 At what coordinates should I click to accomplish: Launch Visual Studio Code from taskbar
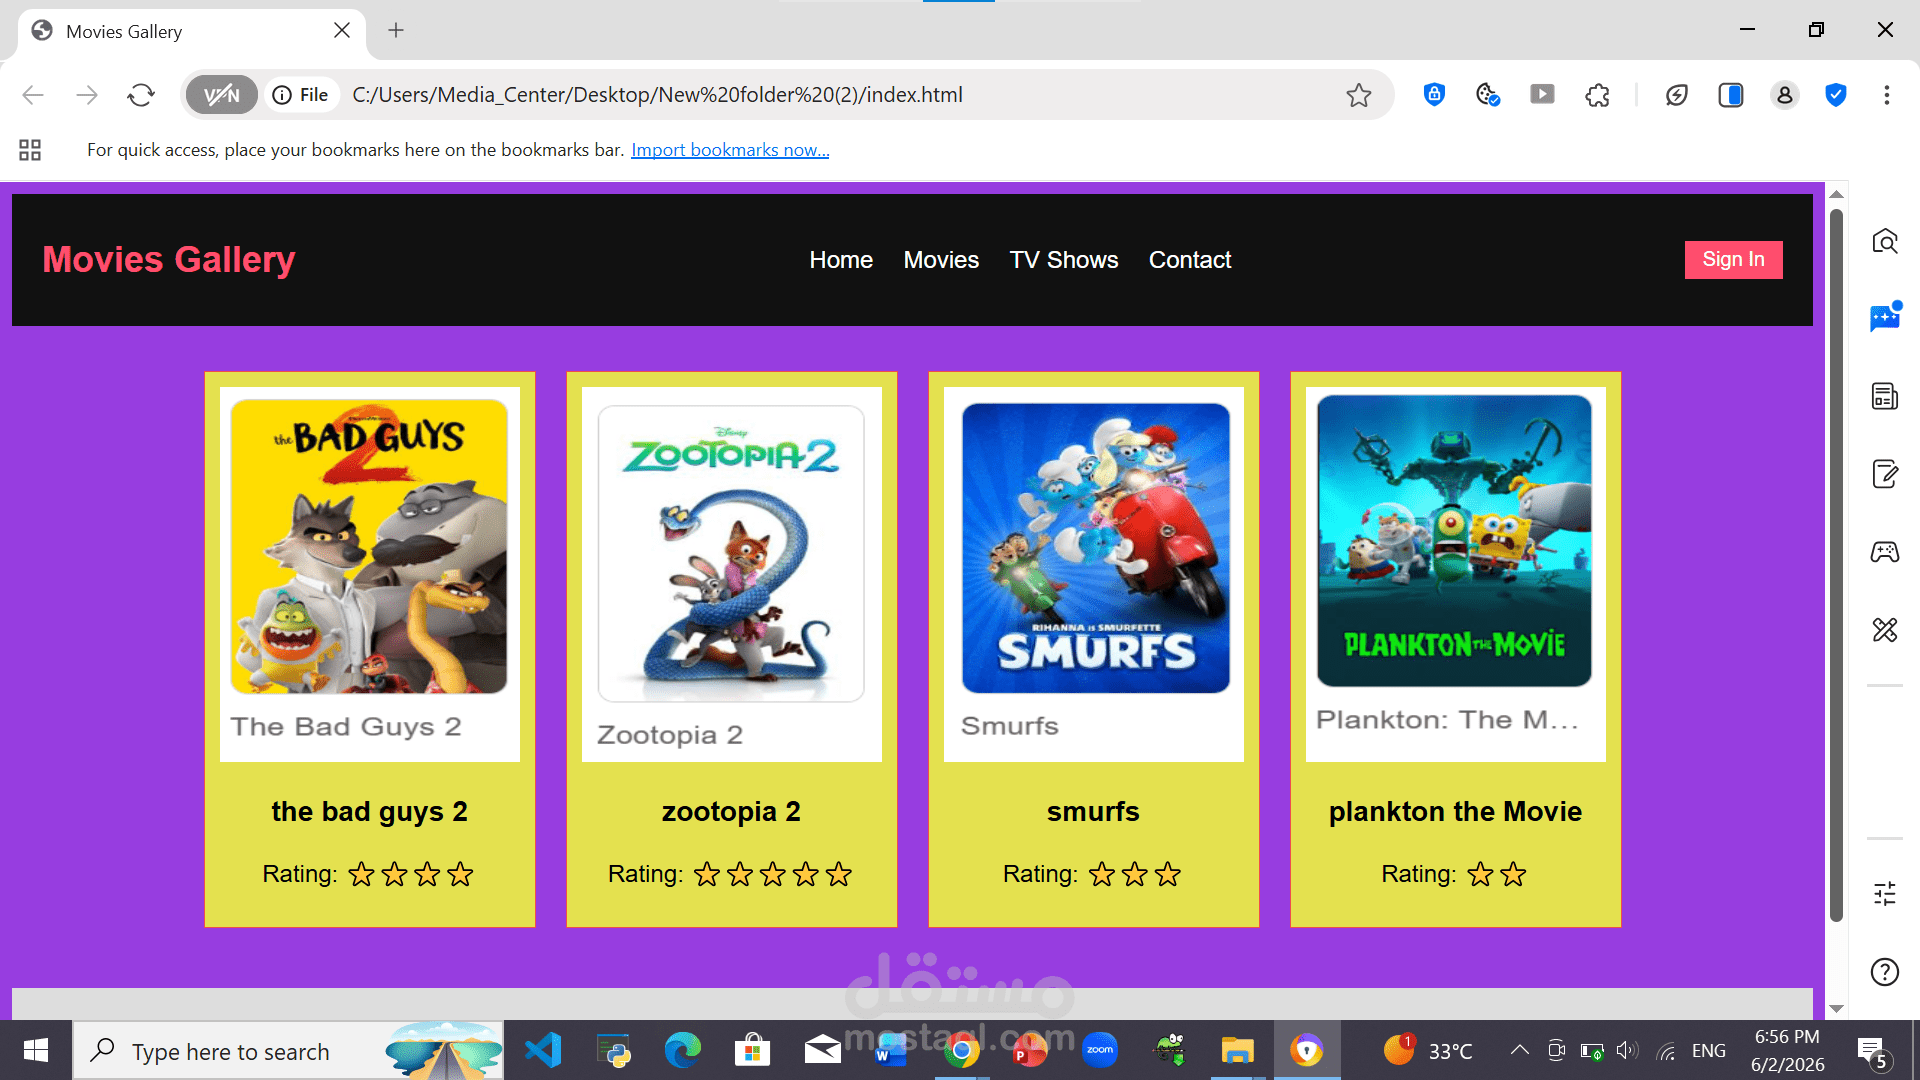click(x=544, y=1051)
